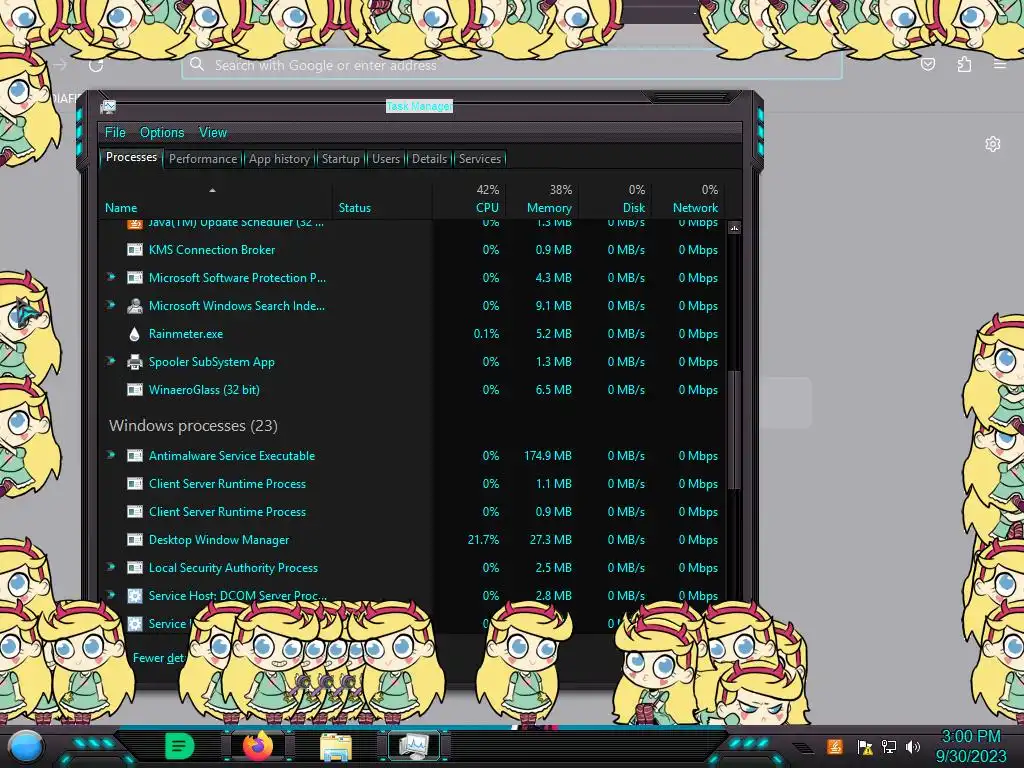Image resolution: width=1024 pixels, height=768 pixels.
Task: Open File Explorer from the taskbar
Action: [x=336, y=746]
